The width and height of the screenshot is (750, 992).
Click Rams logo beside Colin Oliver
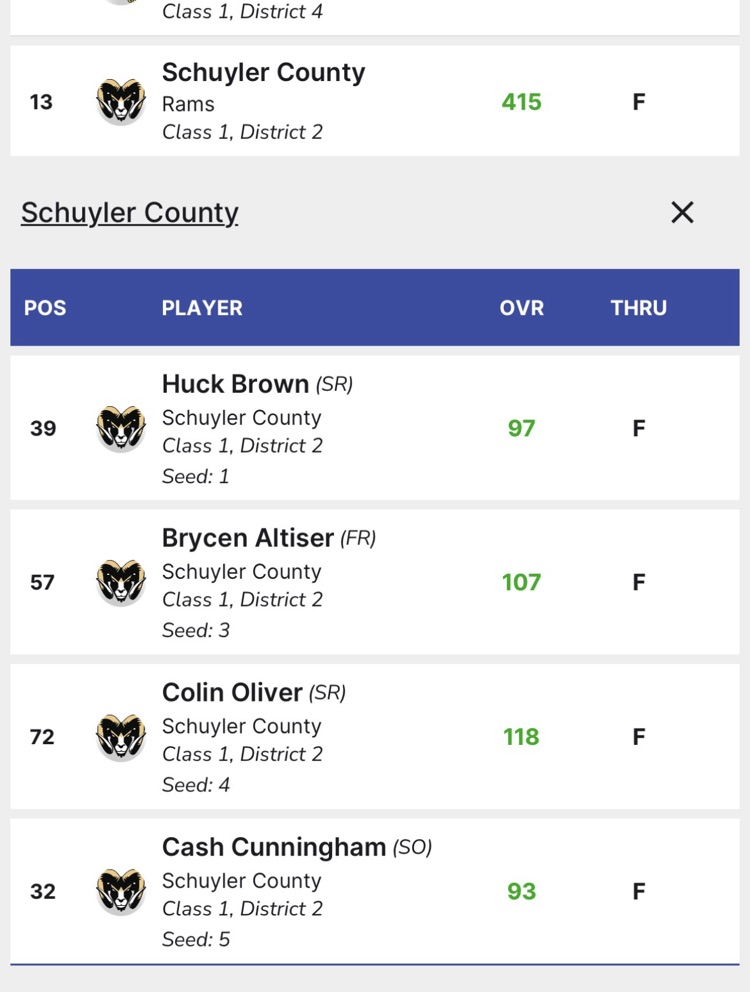121,737
